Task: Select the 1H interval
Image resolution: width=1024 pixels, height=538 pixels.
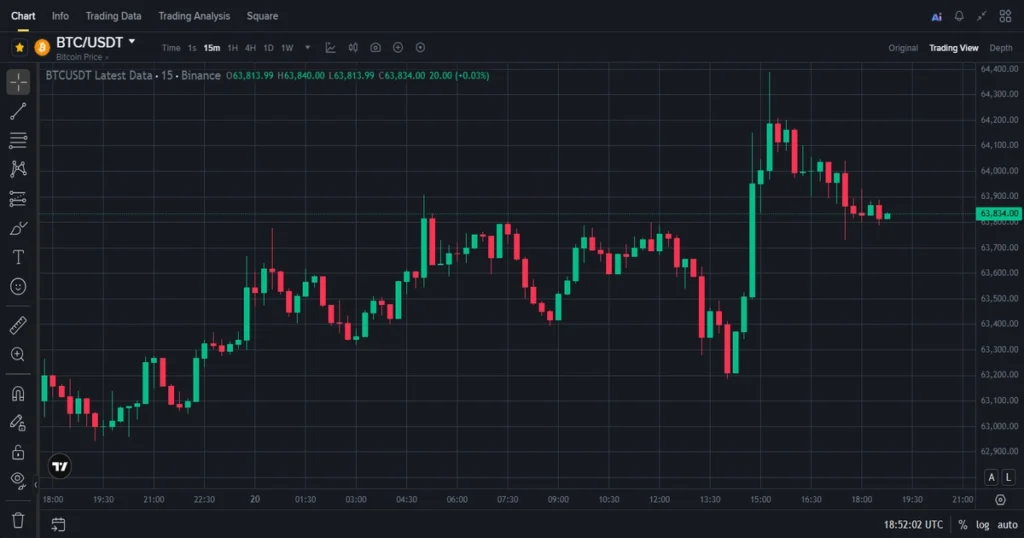Action: (232, 48)
